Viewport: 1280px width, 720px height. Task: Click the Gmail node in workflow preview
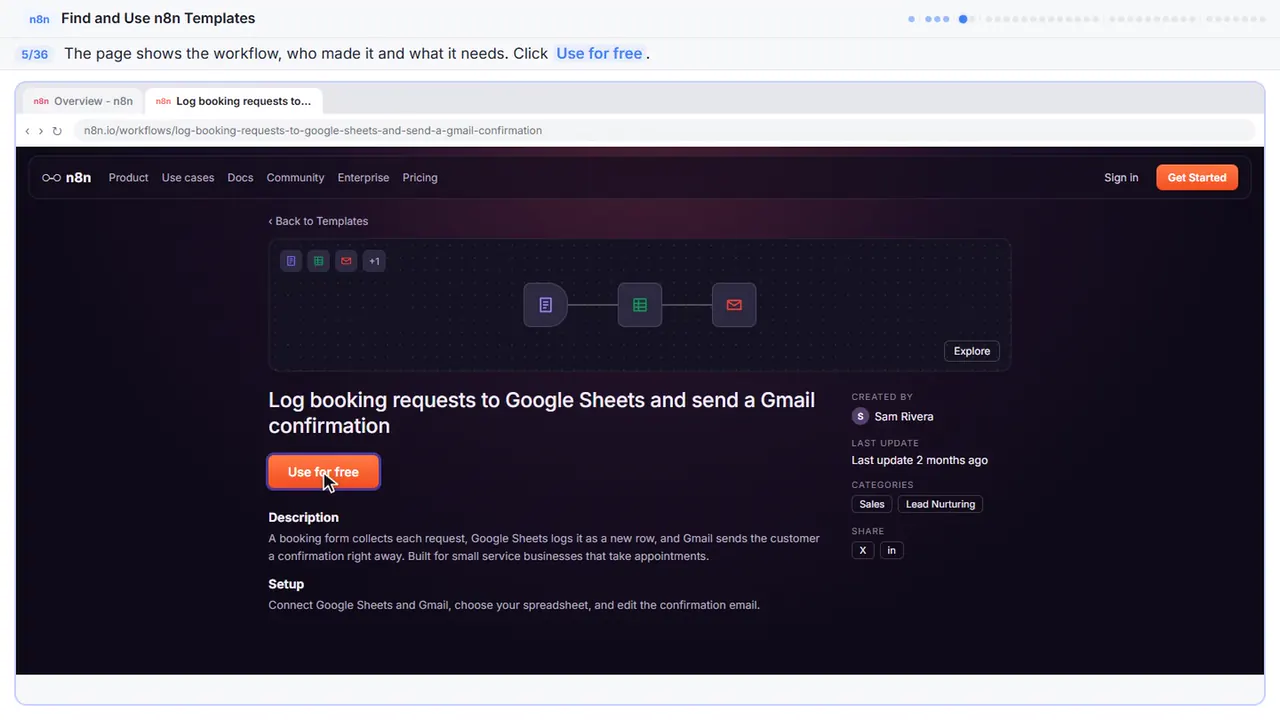pos(734,305)
